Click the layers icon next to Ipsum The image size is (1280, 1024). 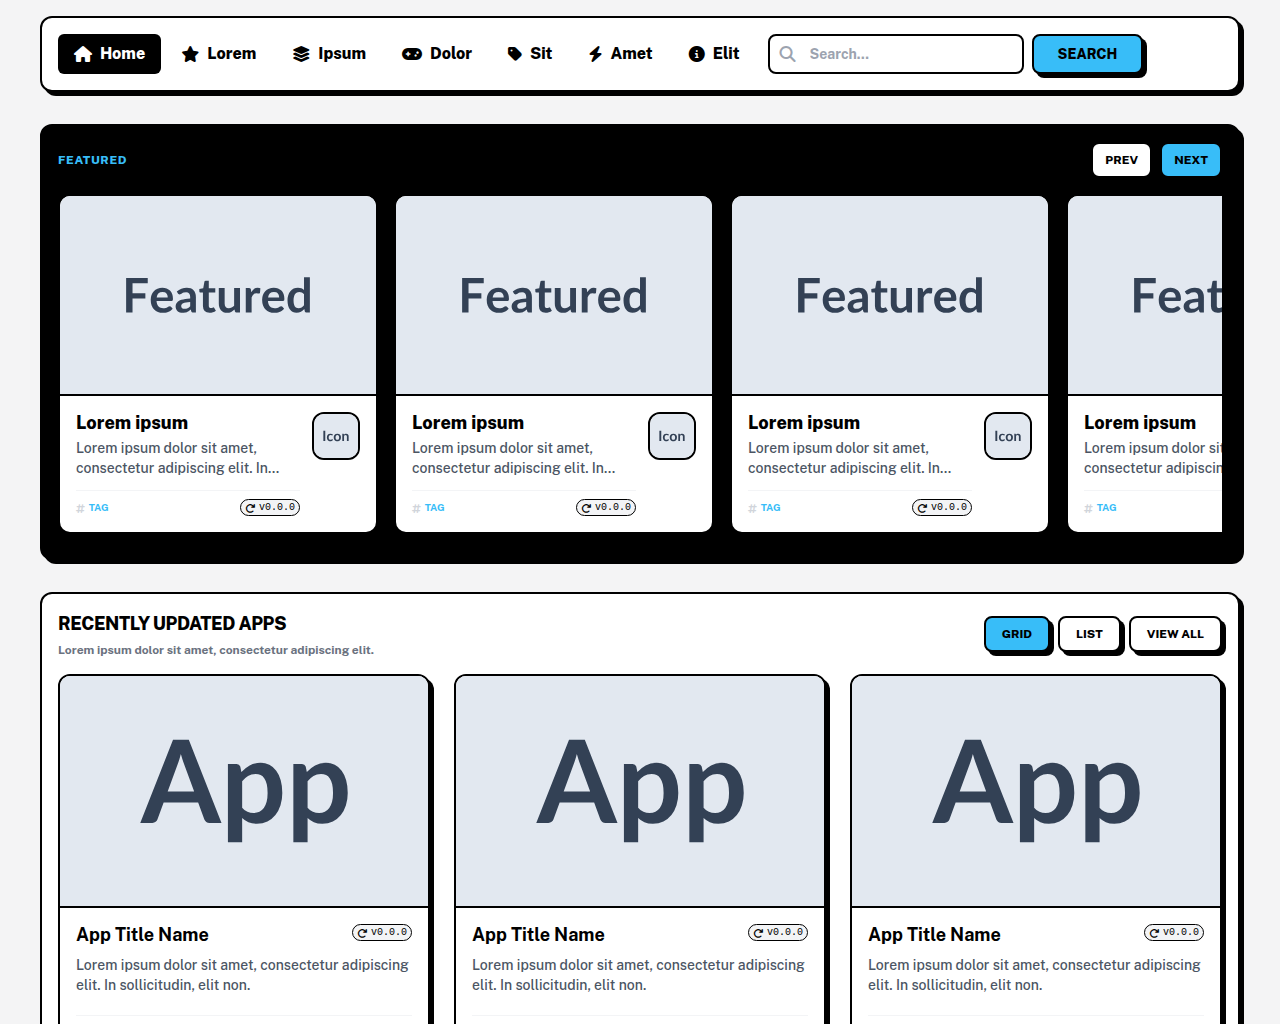[x=300, y=54]
